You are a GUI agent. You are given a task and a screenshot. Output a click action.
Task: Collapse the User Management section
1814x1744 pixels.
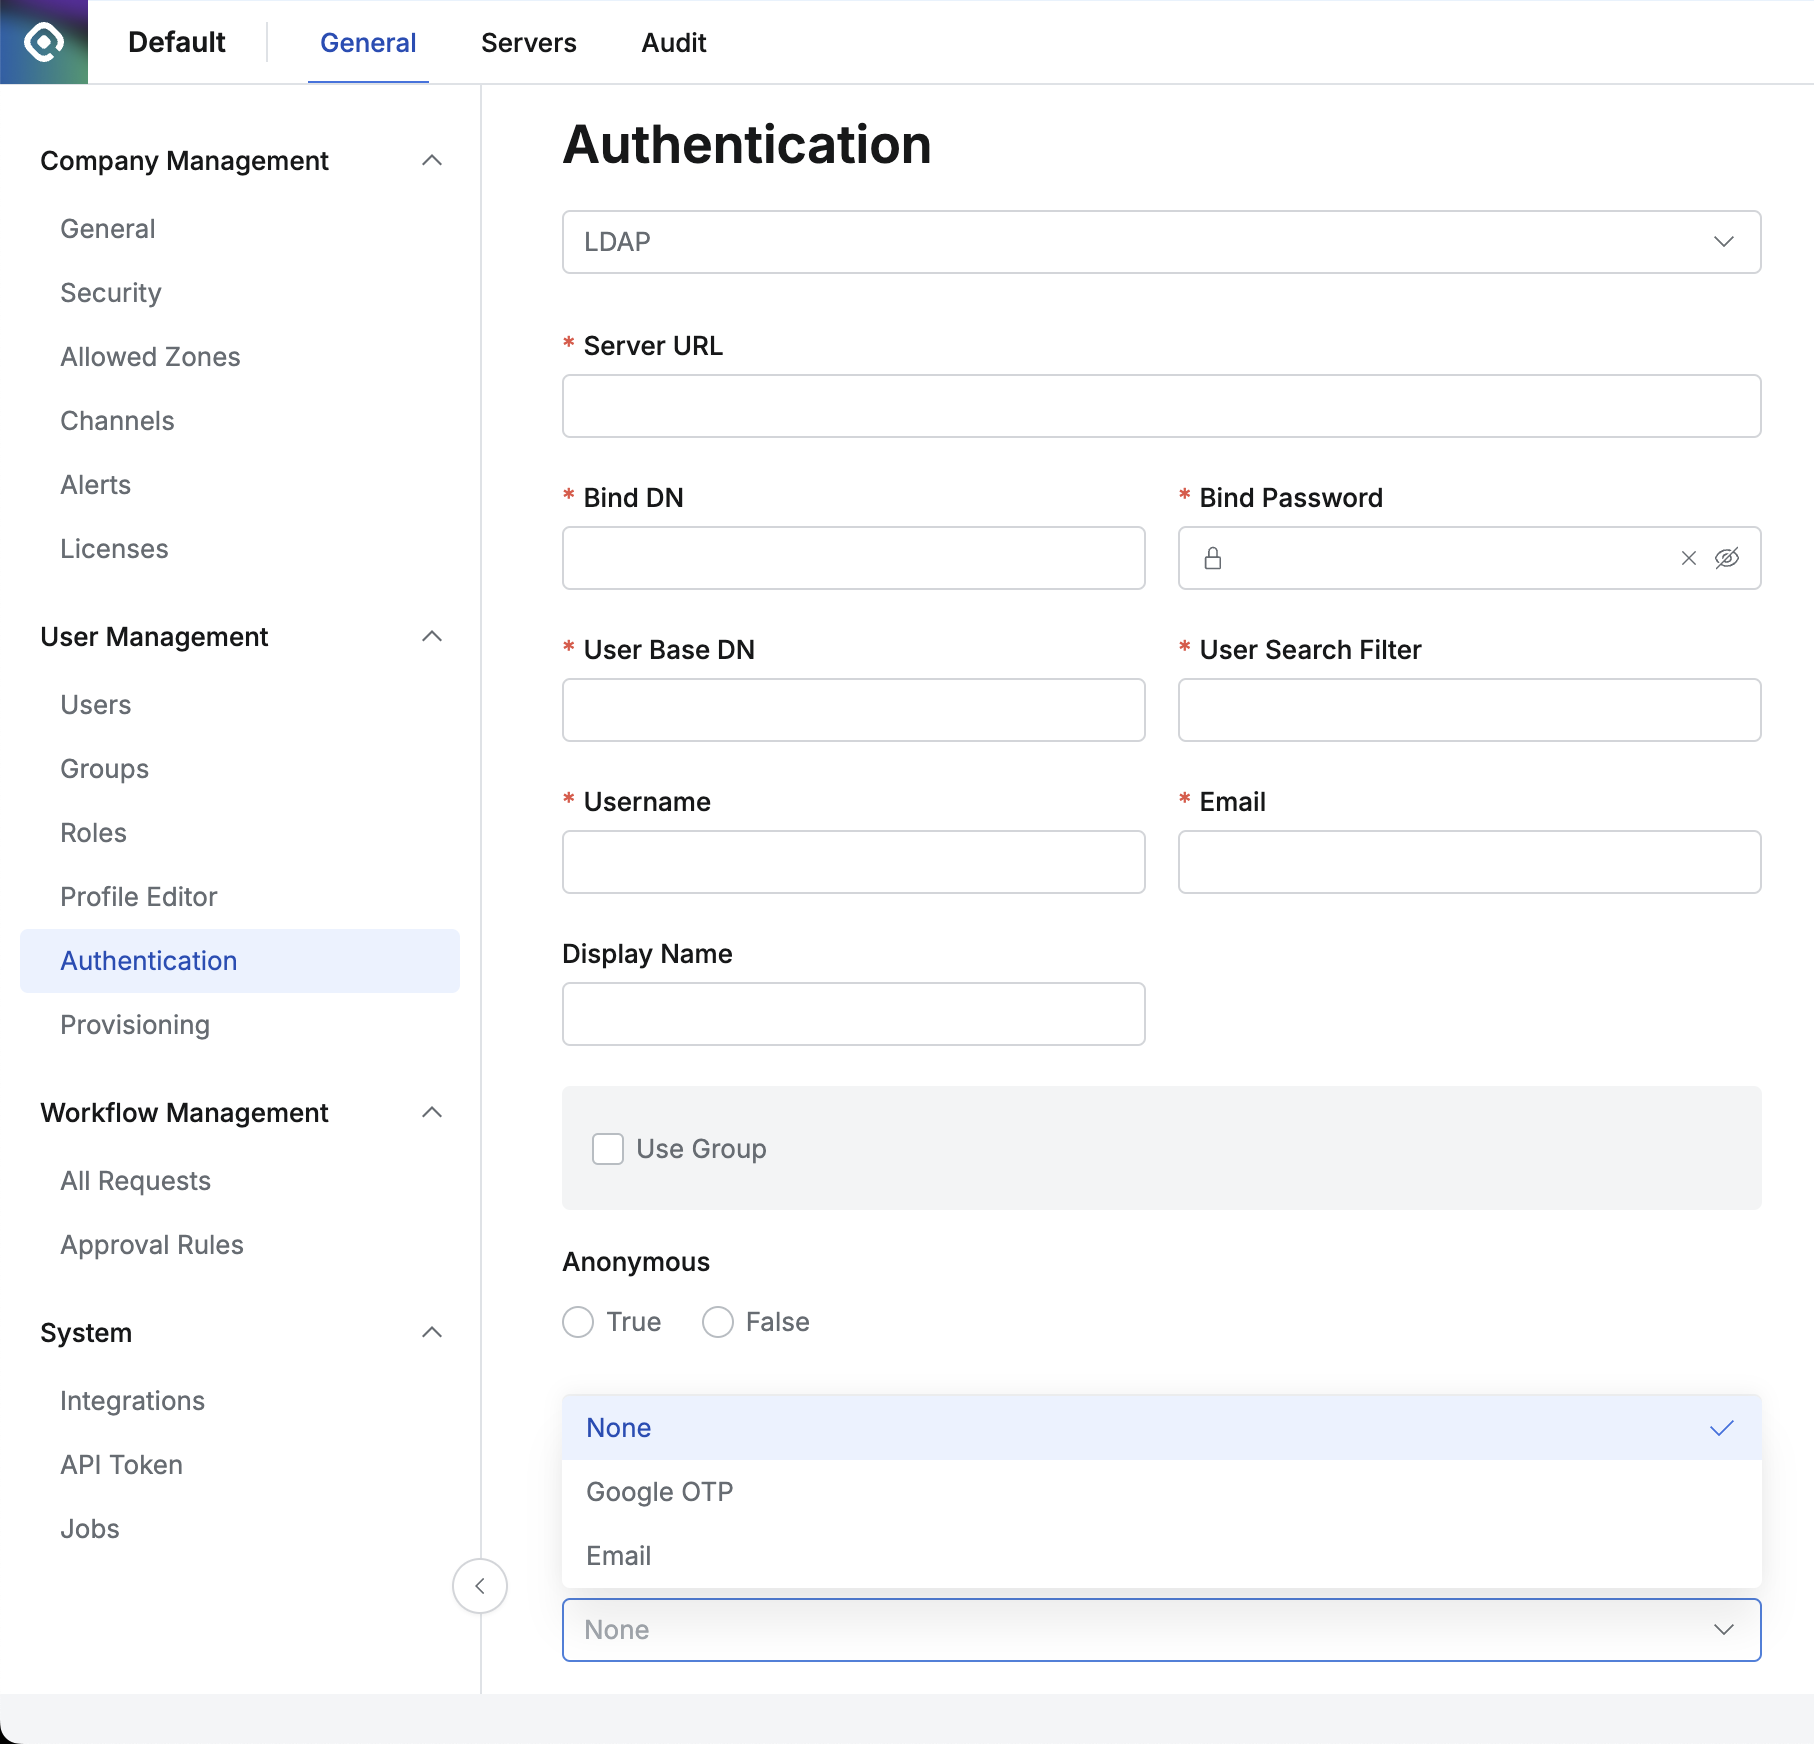tap(432, 636)
